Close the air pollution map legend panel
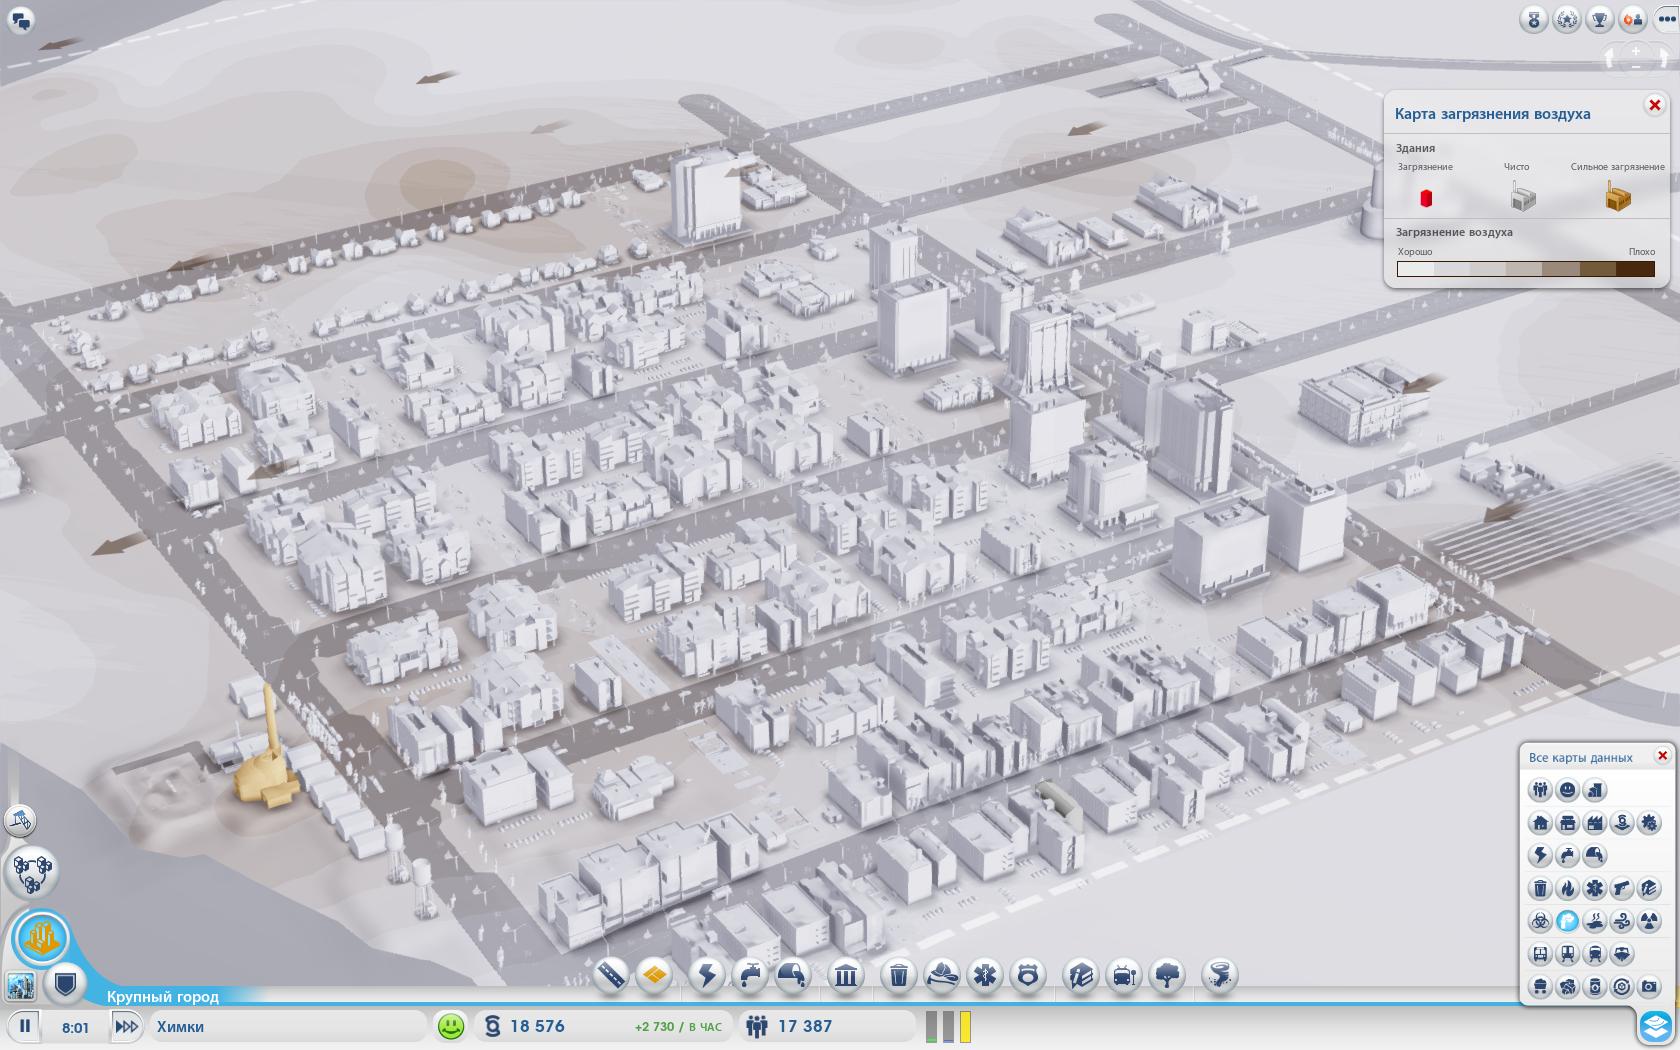This screenshot has height=1050, width=1680. pyautogui.click(x=1654, y=105)
